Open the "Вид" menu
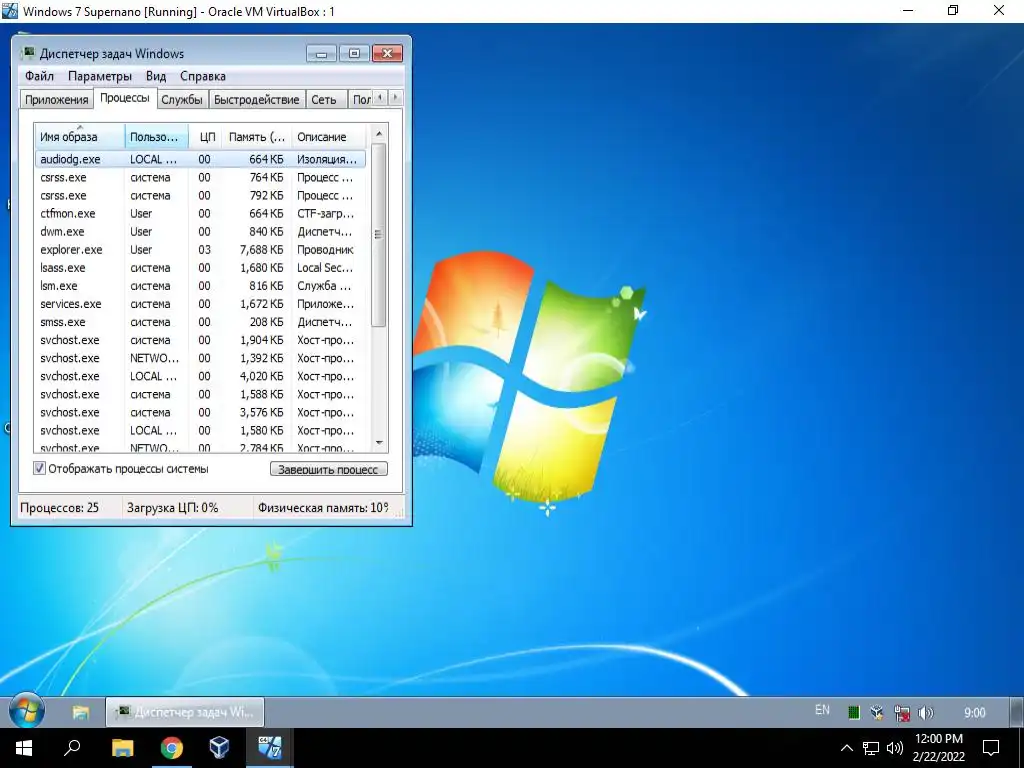This screenshot has width=1024, height=768. click(155, 76)
